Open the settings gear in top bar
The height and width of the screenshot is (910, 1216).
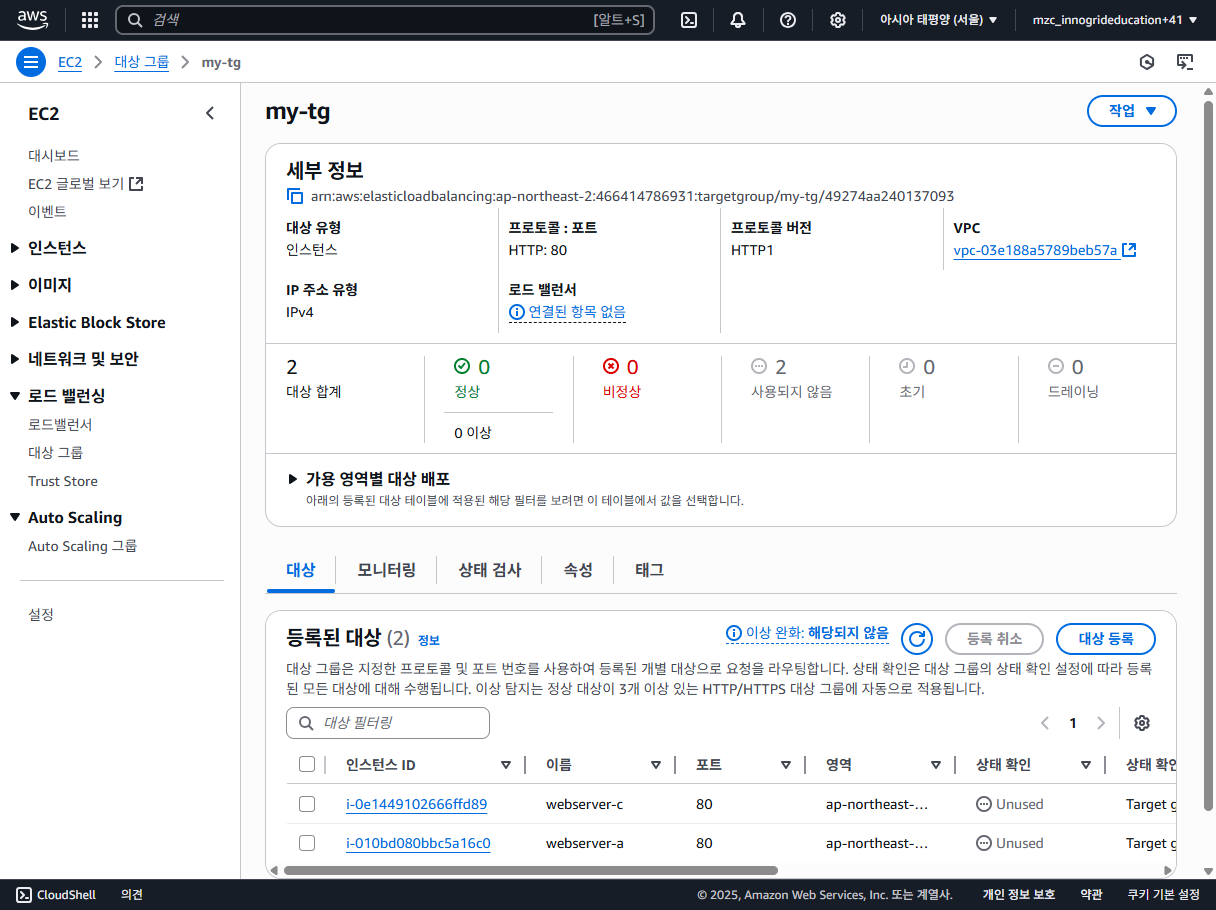(838, 20)
